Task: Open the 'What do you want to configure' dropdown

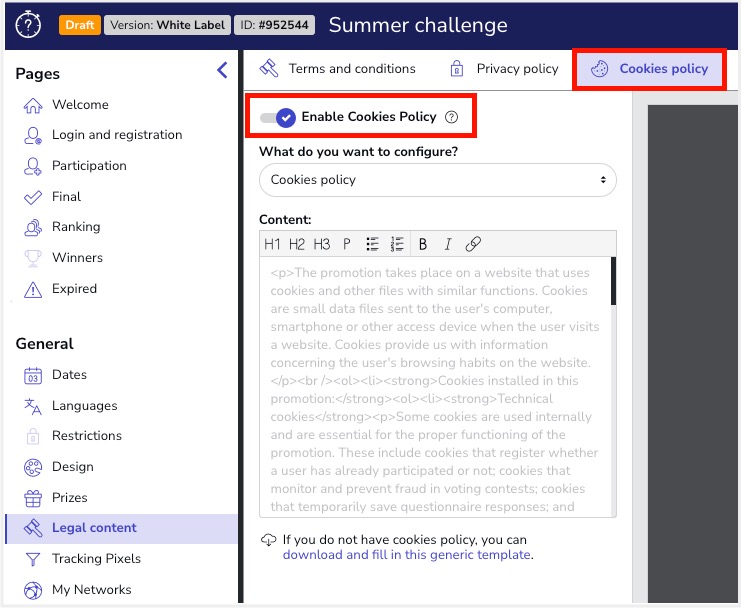Action: (437, 180)
